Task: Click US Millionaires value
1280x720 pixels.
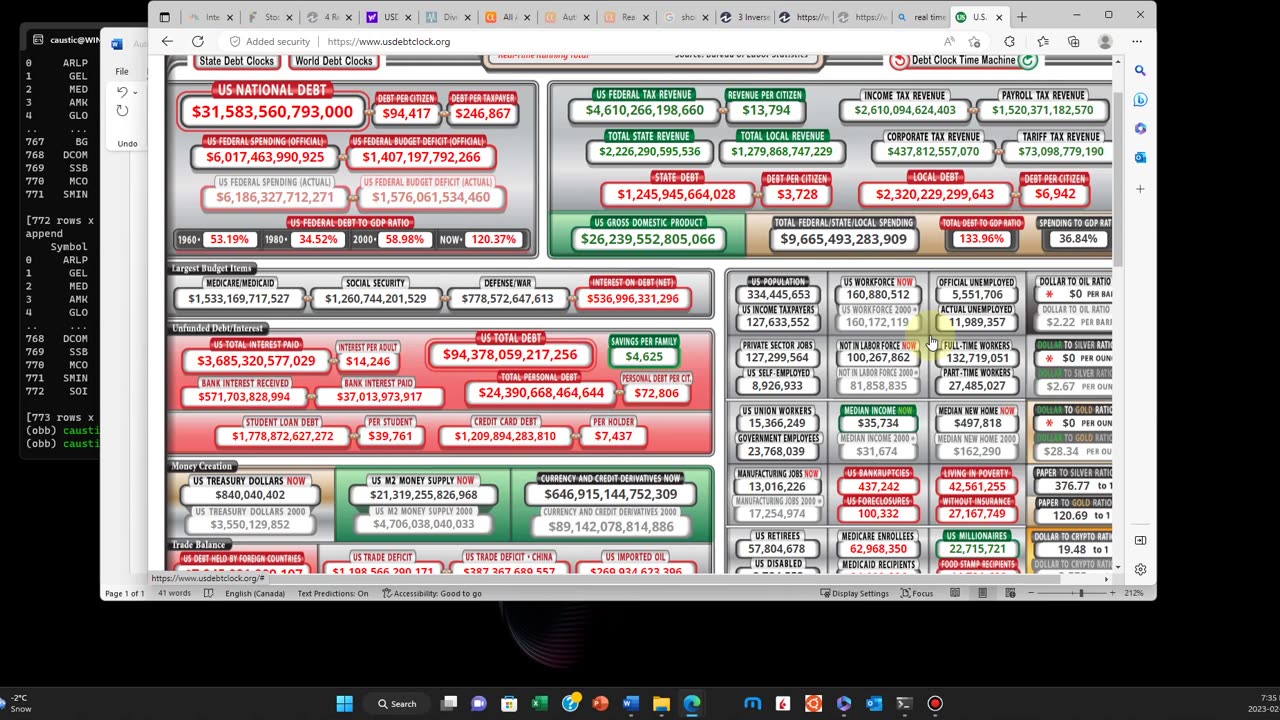Action: pos(977,549)
